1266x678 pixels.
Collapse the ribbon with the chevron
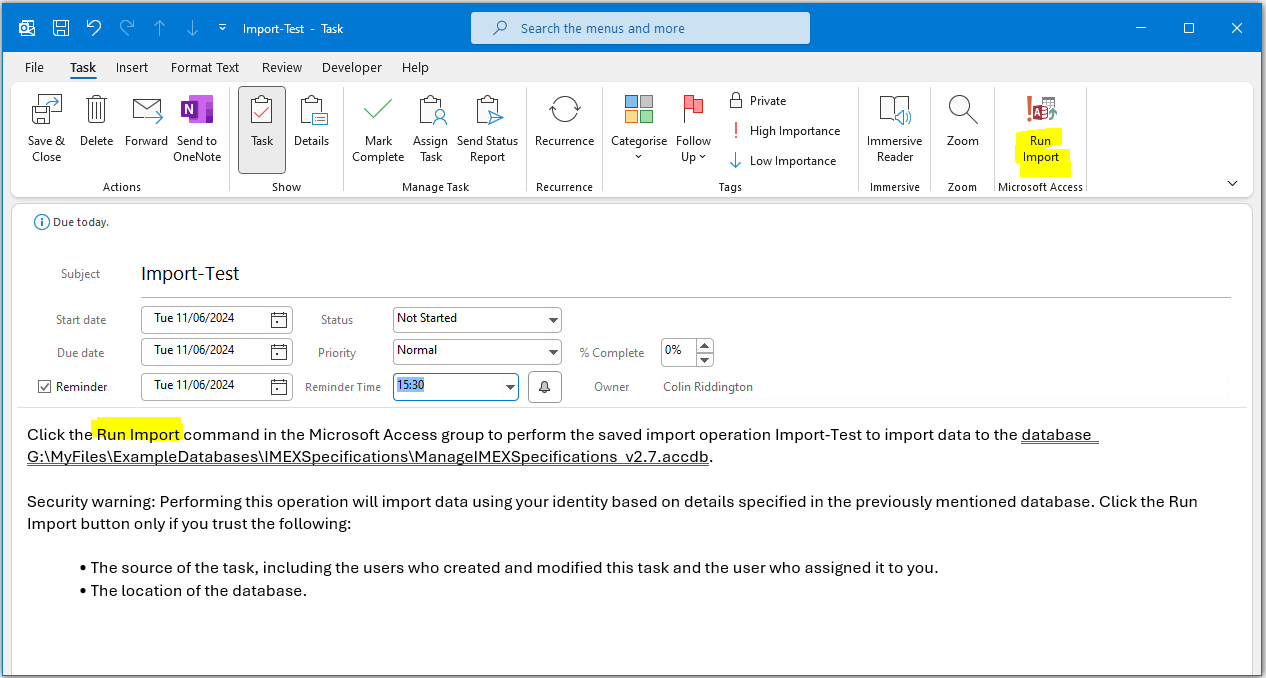click(x=1233, y=183)
